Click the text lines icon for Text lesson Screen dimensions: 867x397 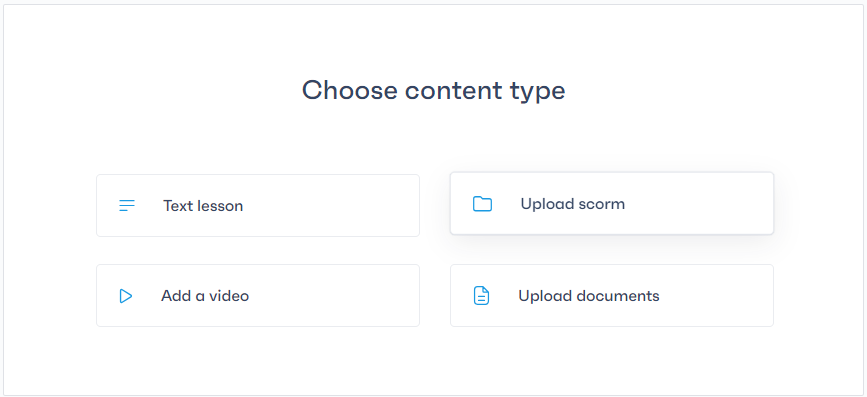tap(127, 206)
